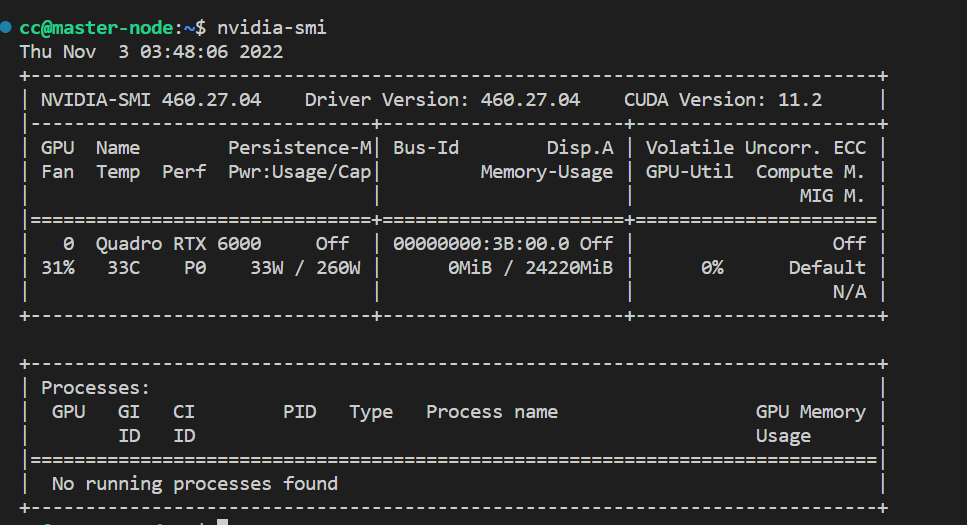Click the NVIDIA-SMI 460.27.04 version text
The width and height of the screenshot is (967, 525).
coord(151,100)
